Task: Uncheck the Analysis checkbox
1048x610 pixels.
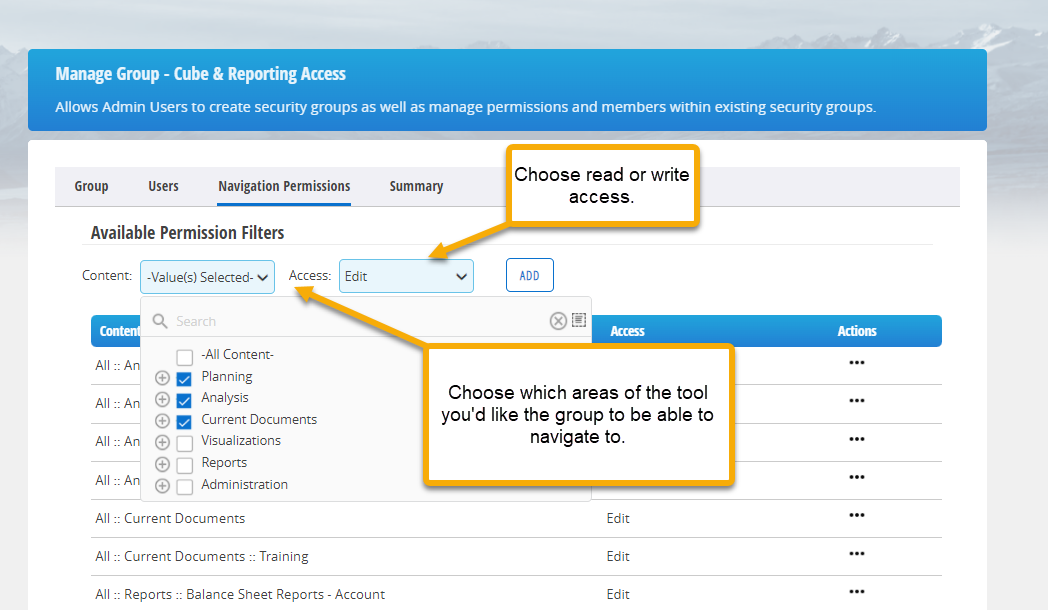Action: pyautogui.click(x=184, y=400)
